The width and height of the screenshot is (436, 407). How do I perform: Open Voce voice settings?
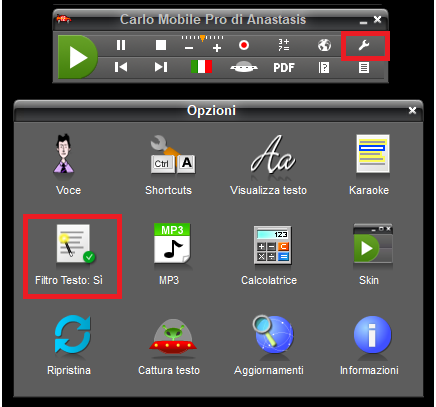tap(68, 165)
